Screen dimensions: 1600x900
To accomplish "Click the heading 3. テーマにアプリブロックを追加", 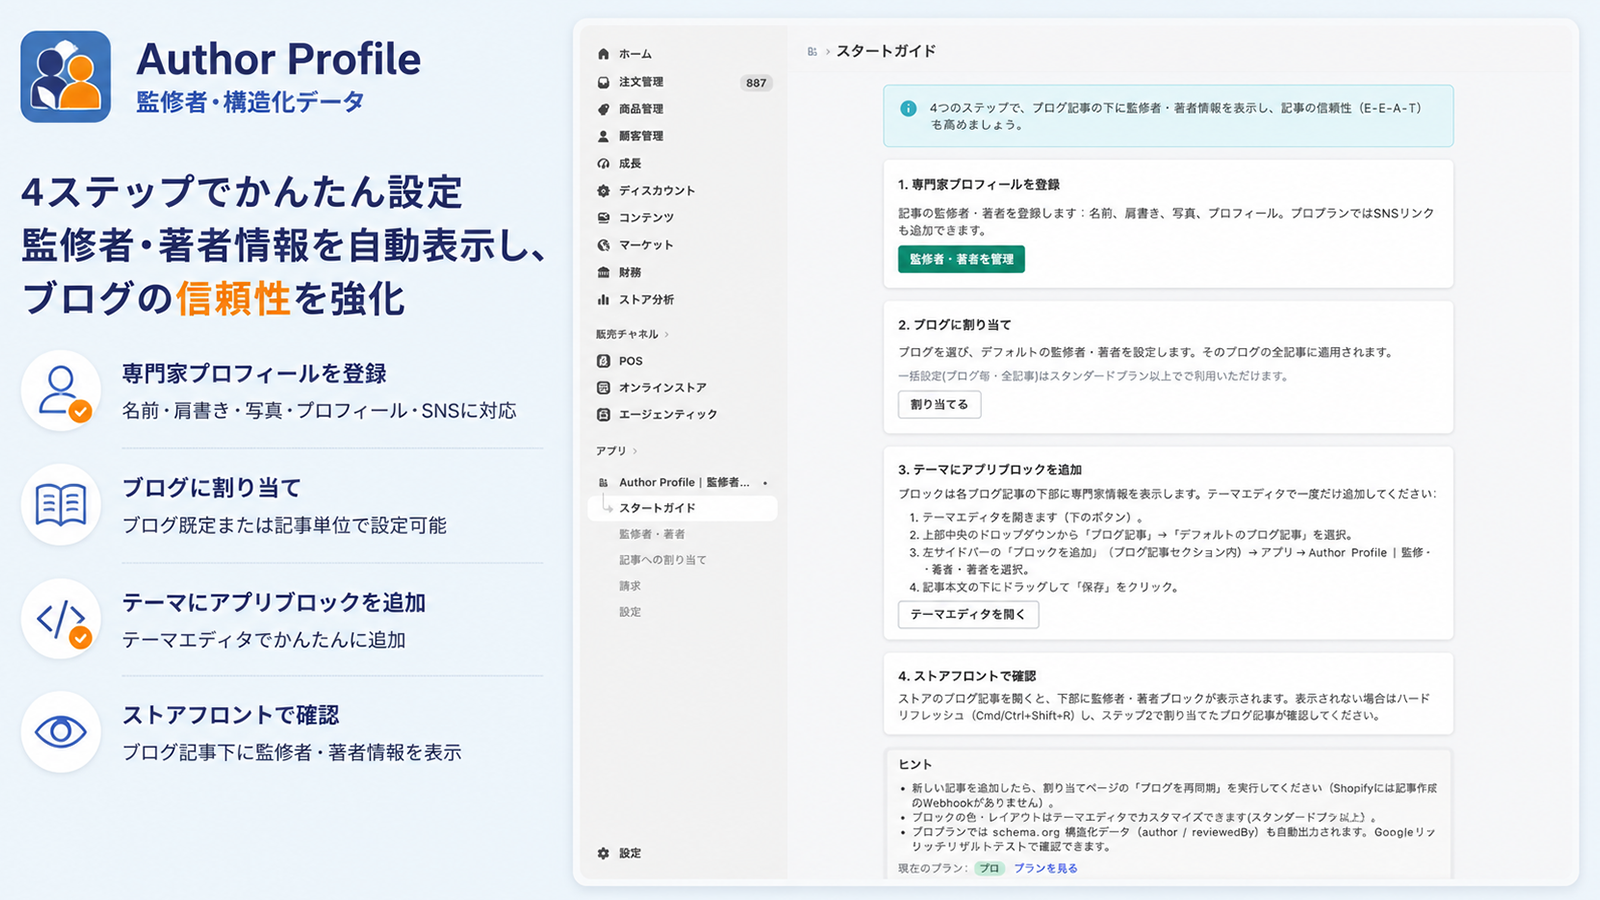I will point(990,469).
